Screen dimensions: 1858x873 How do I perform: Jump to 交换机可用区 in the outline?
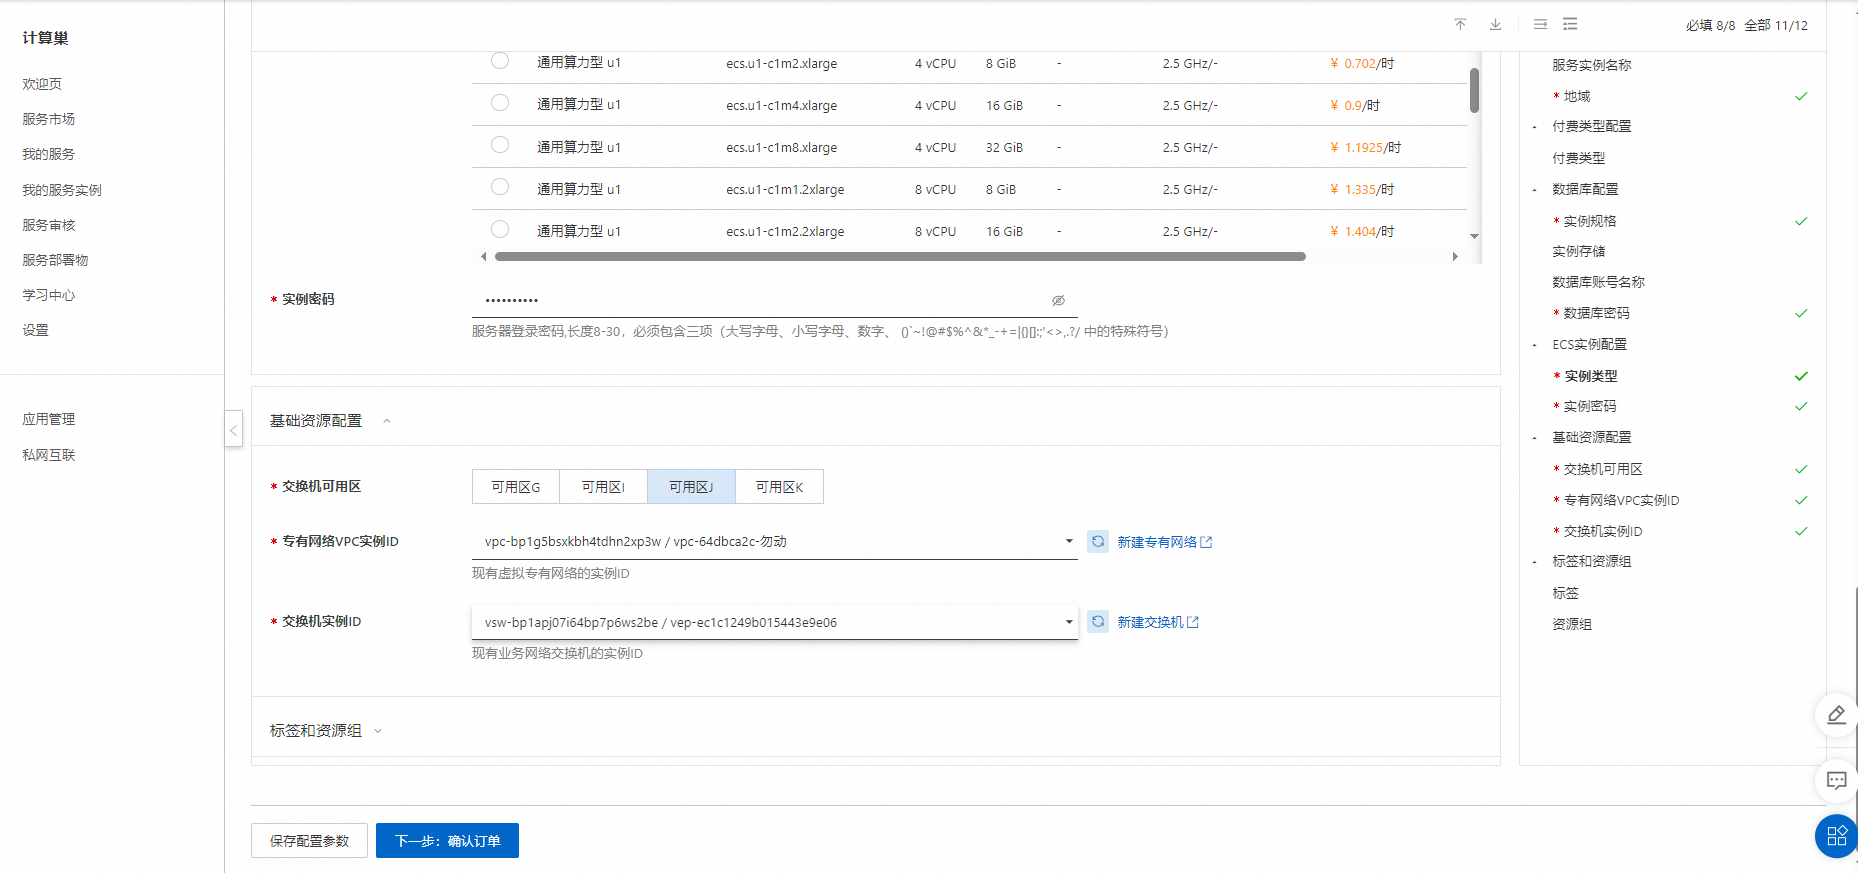click(x=1603, y=469)
